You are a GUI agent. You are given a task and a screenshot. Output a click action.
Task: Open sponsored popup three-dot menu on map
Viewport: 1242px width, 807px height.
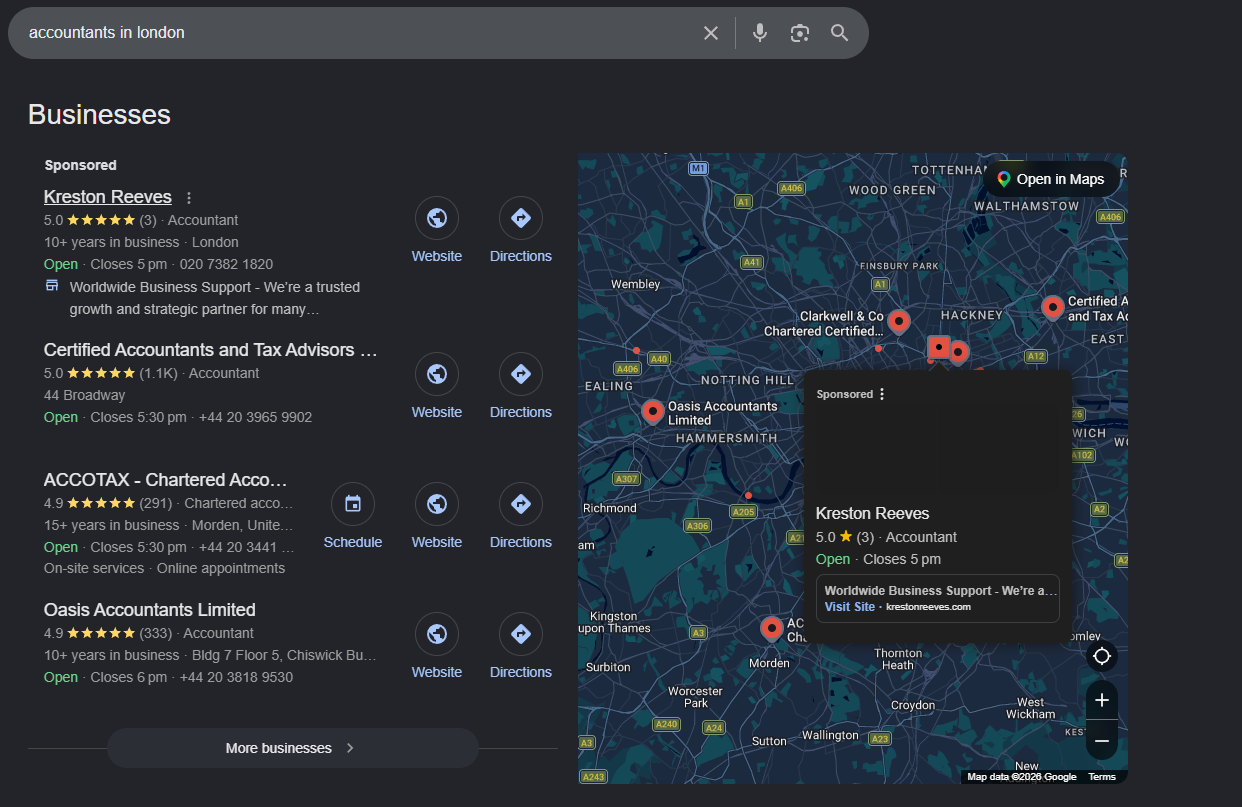882,394
